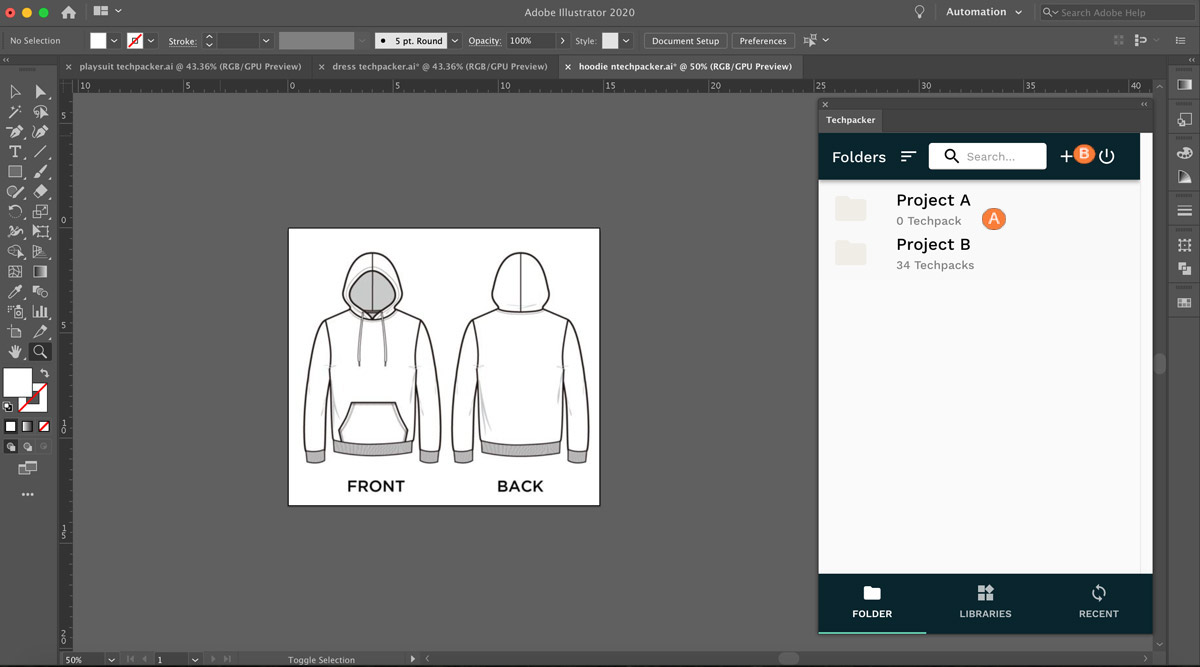Select the Type tool
This screenshot has width=1200, height=667.
point(14,152)
